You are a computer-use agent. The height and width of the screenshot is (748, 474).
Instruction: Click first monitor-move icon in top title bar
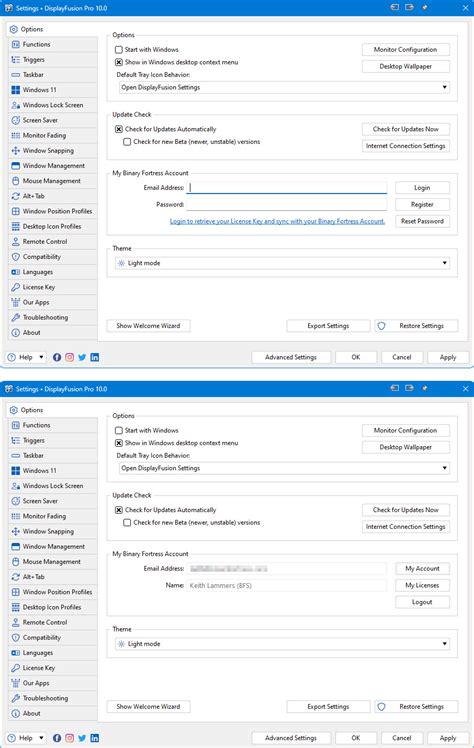coord(394,8)
